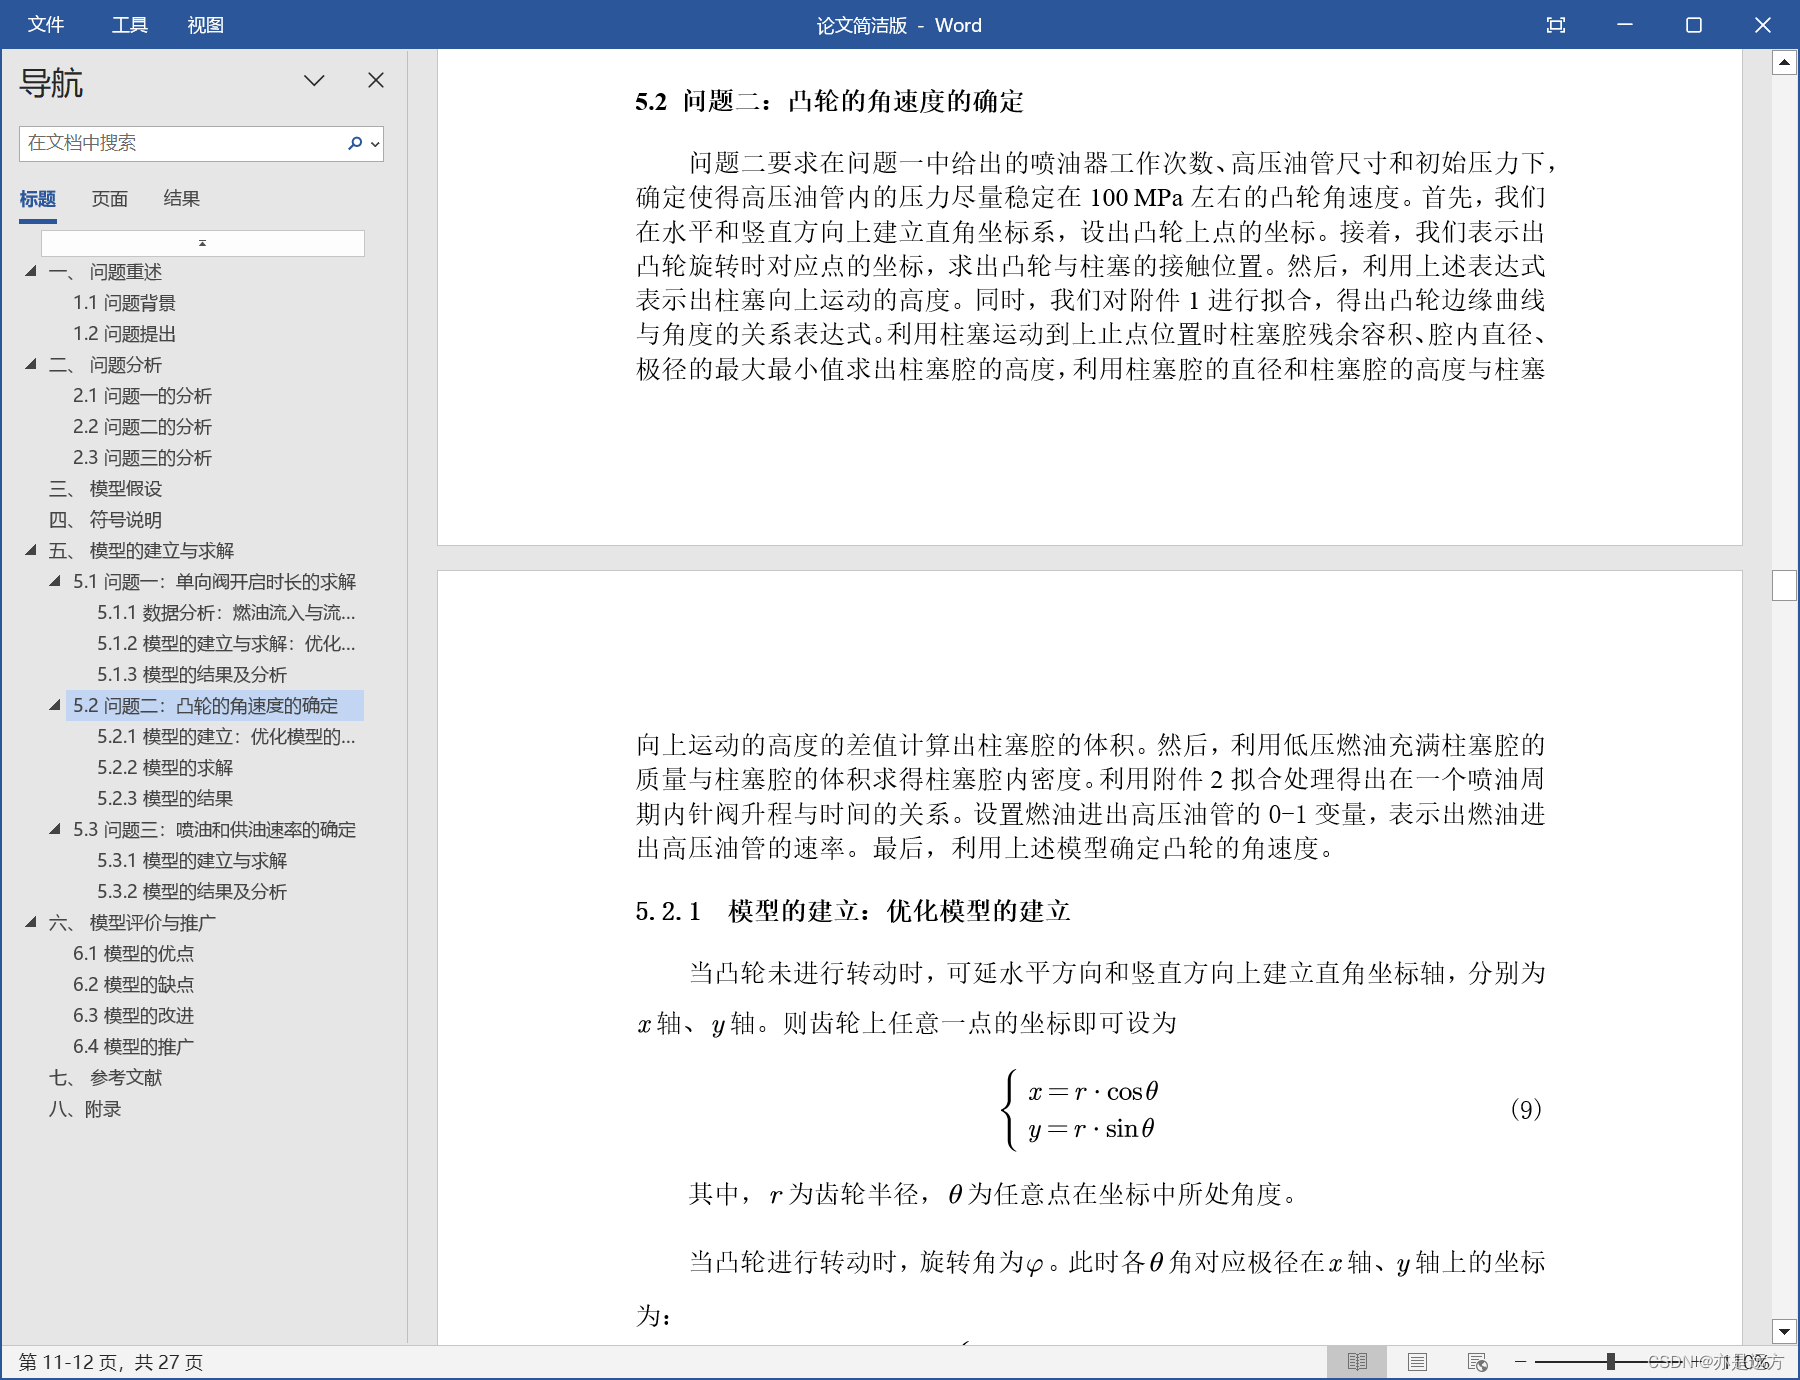Go to 2.3 问题三的分析
Viewport: 1800px width, 1380px height.
142,458
